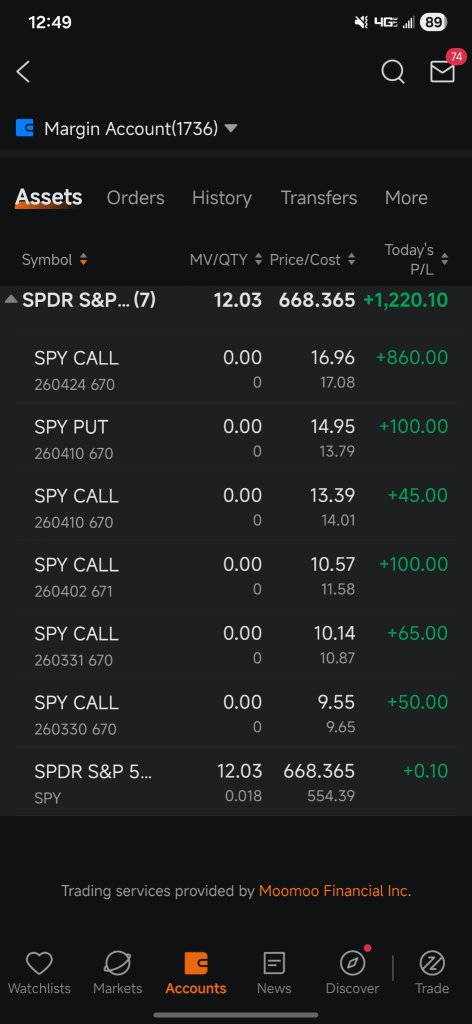Open the Markets planet icon
The image size is (472, 1024).
118,962
